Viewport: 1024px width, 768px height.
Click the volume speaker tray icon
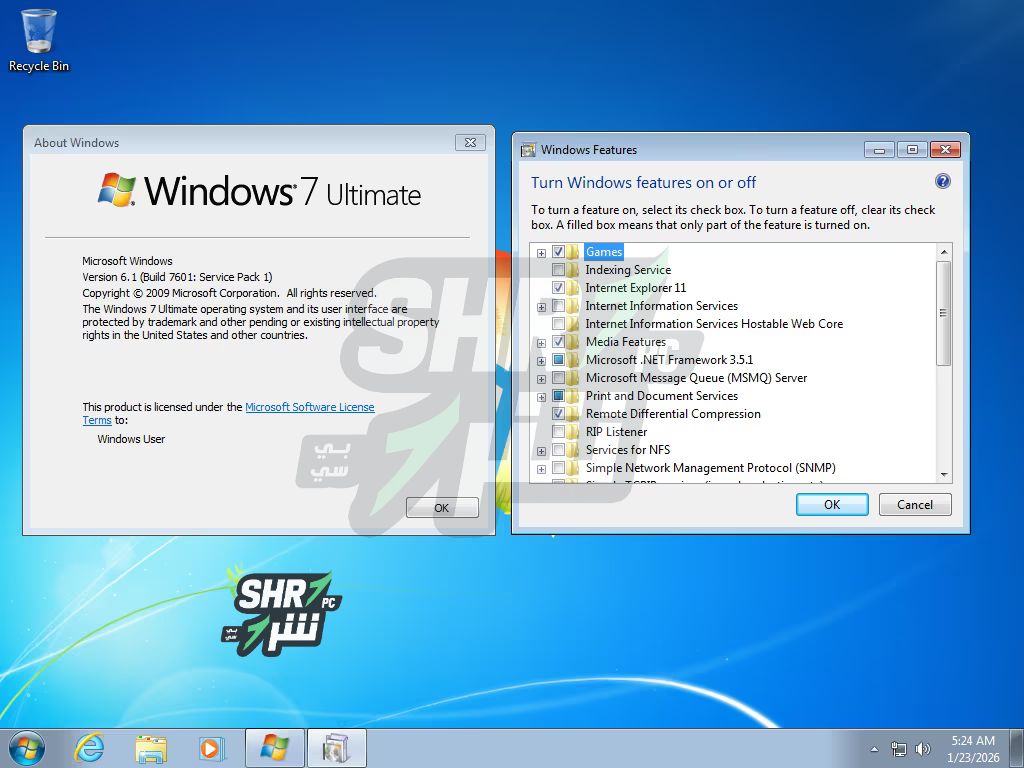922,749
